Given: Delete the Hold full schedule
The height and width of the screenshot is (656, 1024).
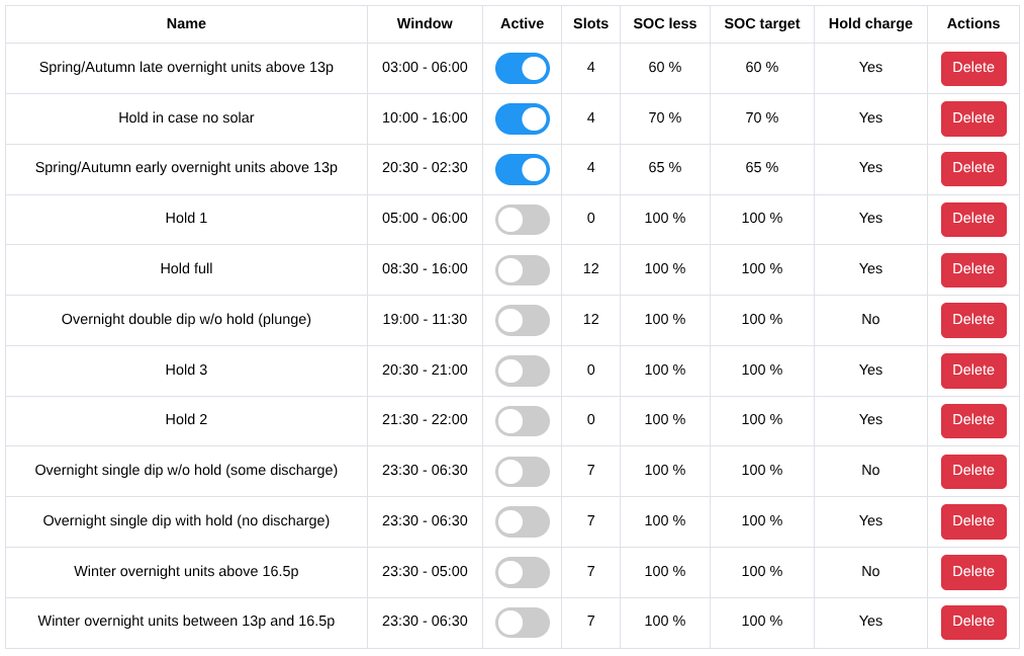Looking at the screenshot, I should [x=972, y=269].
